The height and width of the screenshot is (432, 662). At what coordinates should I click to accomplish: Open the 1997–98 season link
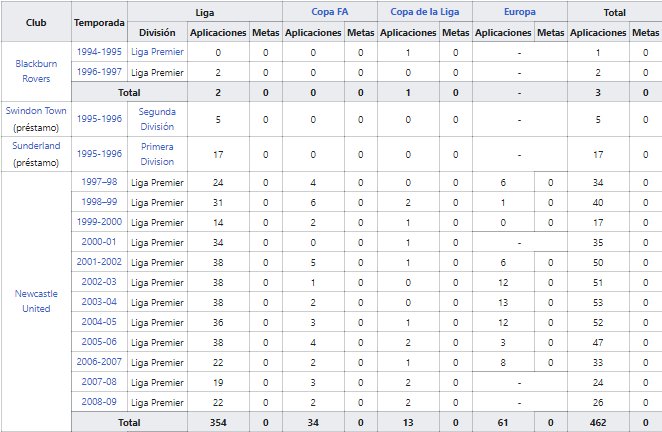point(99,182)
